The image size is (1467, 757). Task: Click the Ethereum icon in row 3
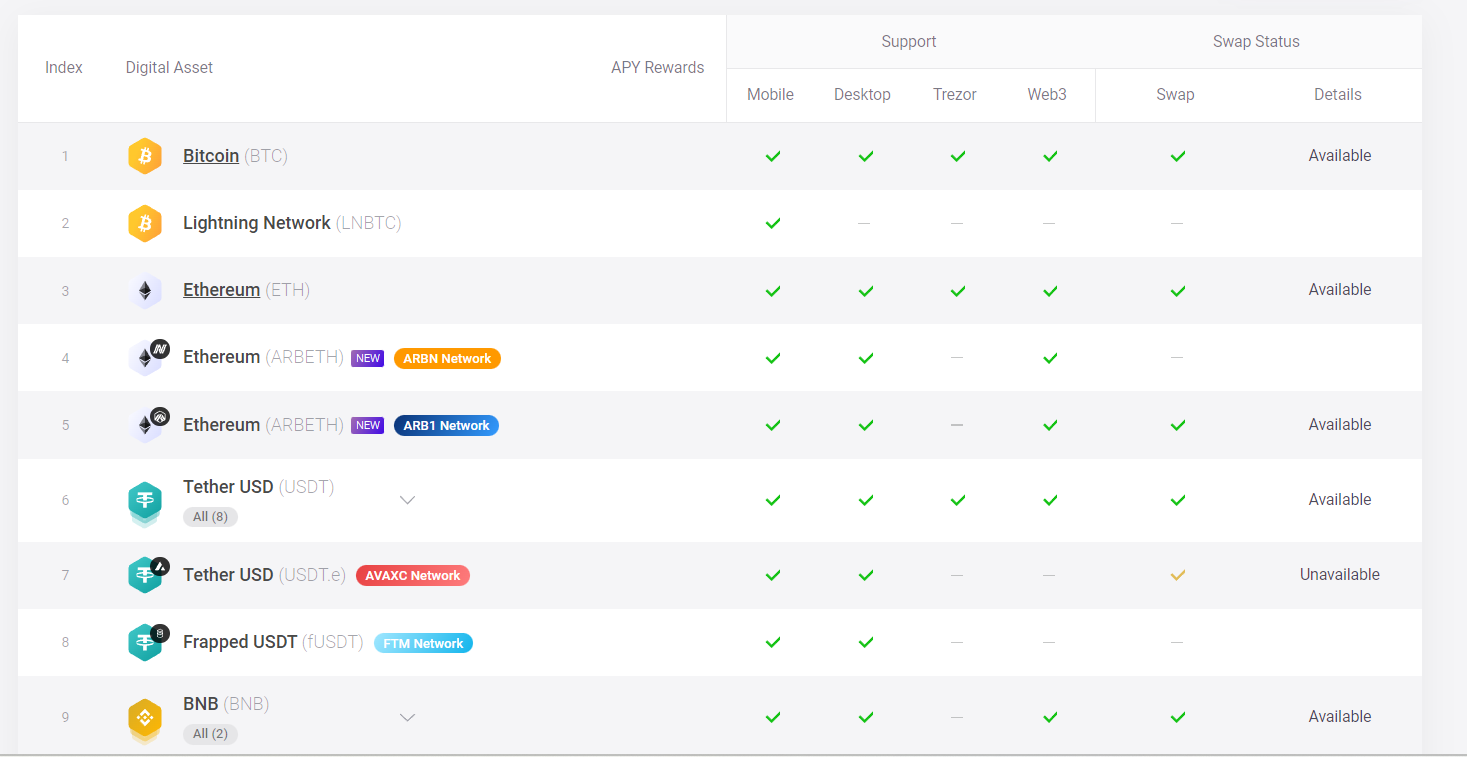145,291
